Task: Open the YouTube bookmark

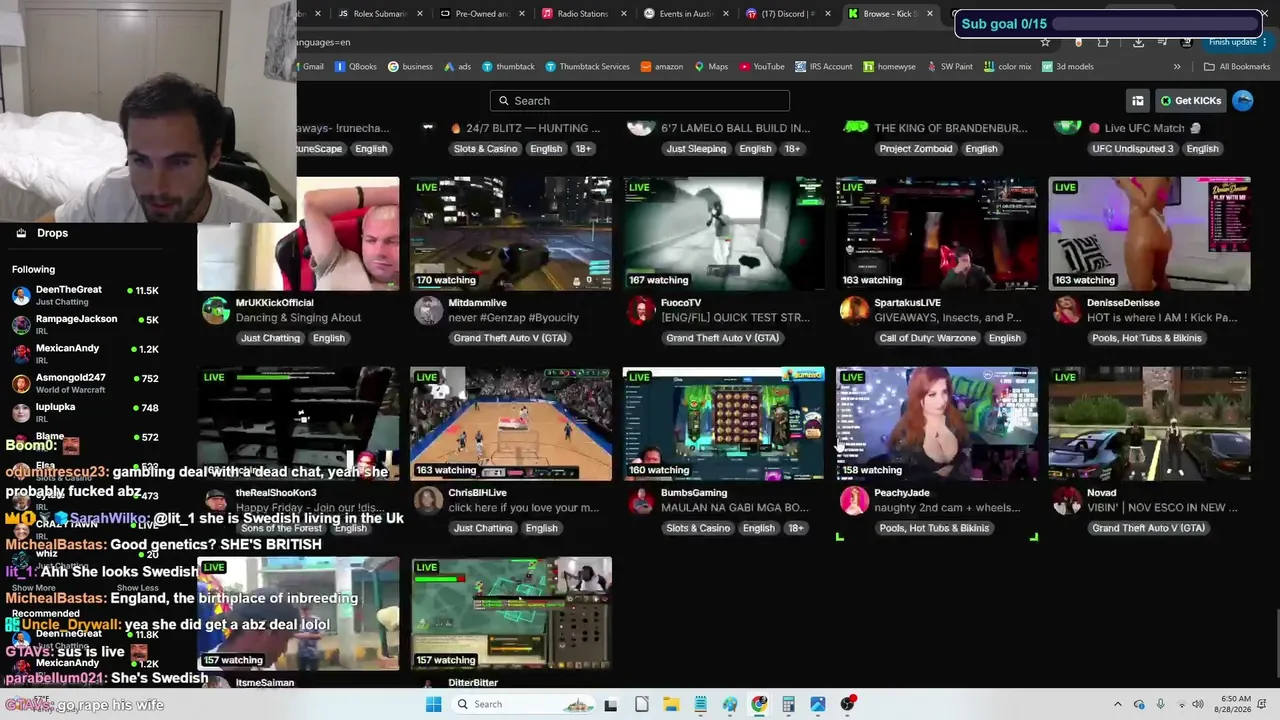Action: tap(762, 67)
